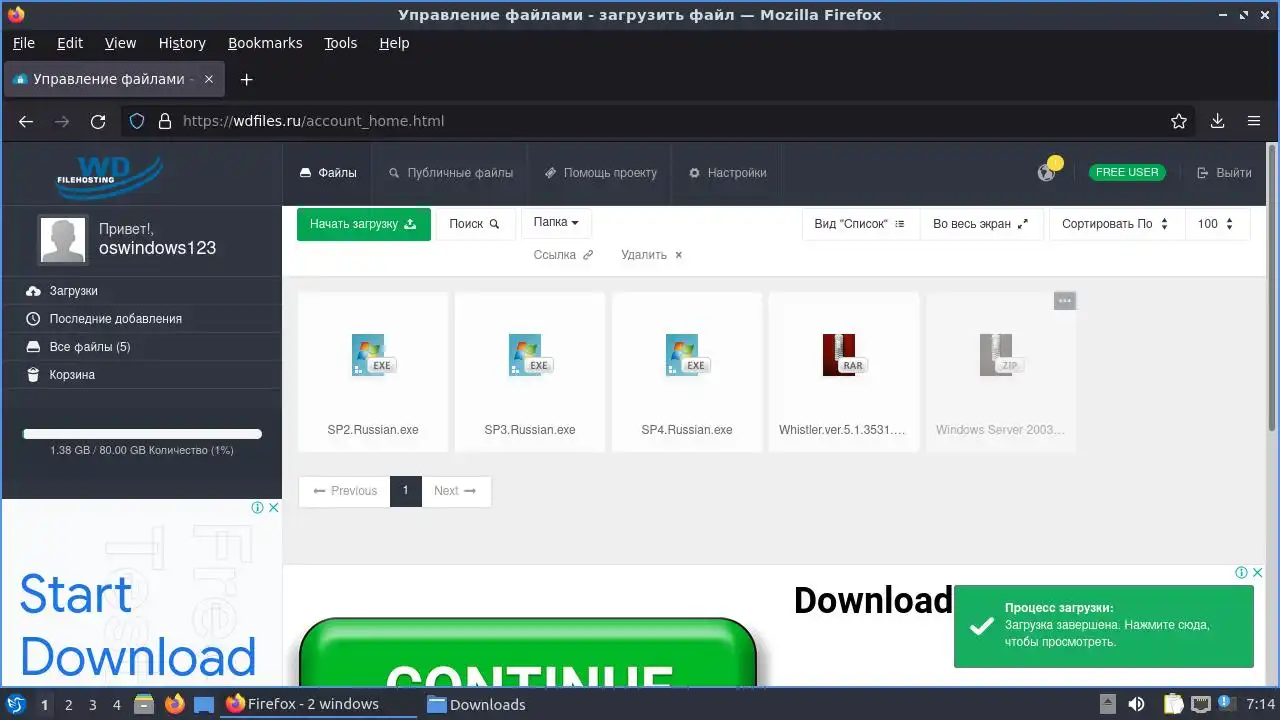
Task: Click the Ссылка link option
Action: [x=563, y=255]
